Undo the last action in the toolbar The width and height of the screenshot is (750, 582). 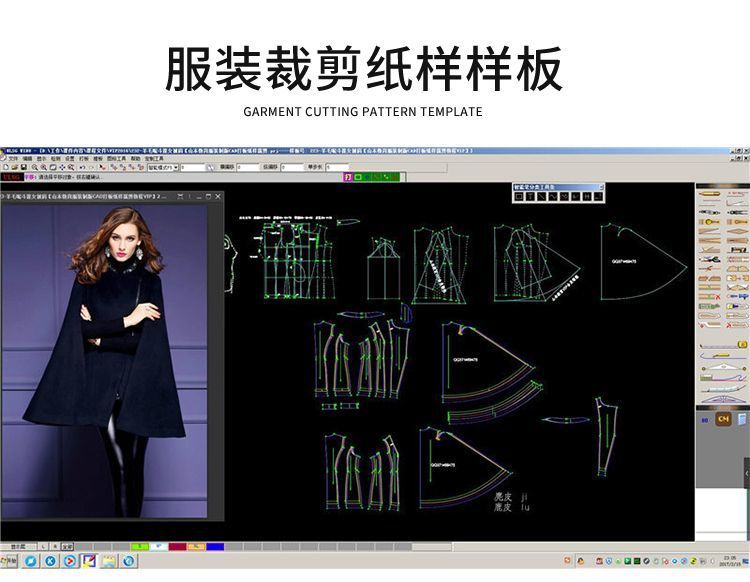[x=82, y=167]
